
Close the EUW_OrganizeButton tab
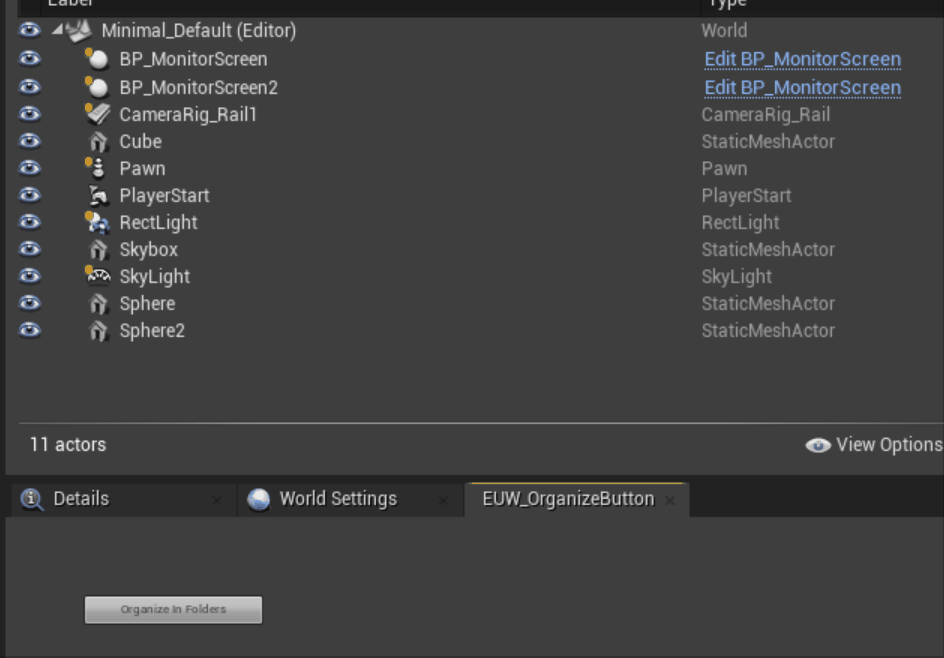tap(670, 500)
